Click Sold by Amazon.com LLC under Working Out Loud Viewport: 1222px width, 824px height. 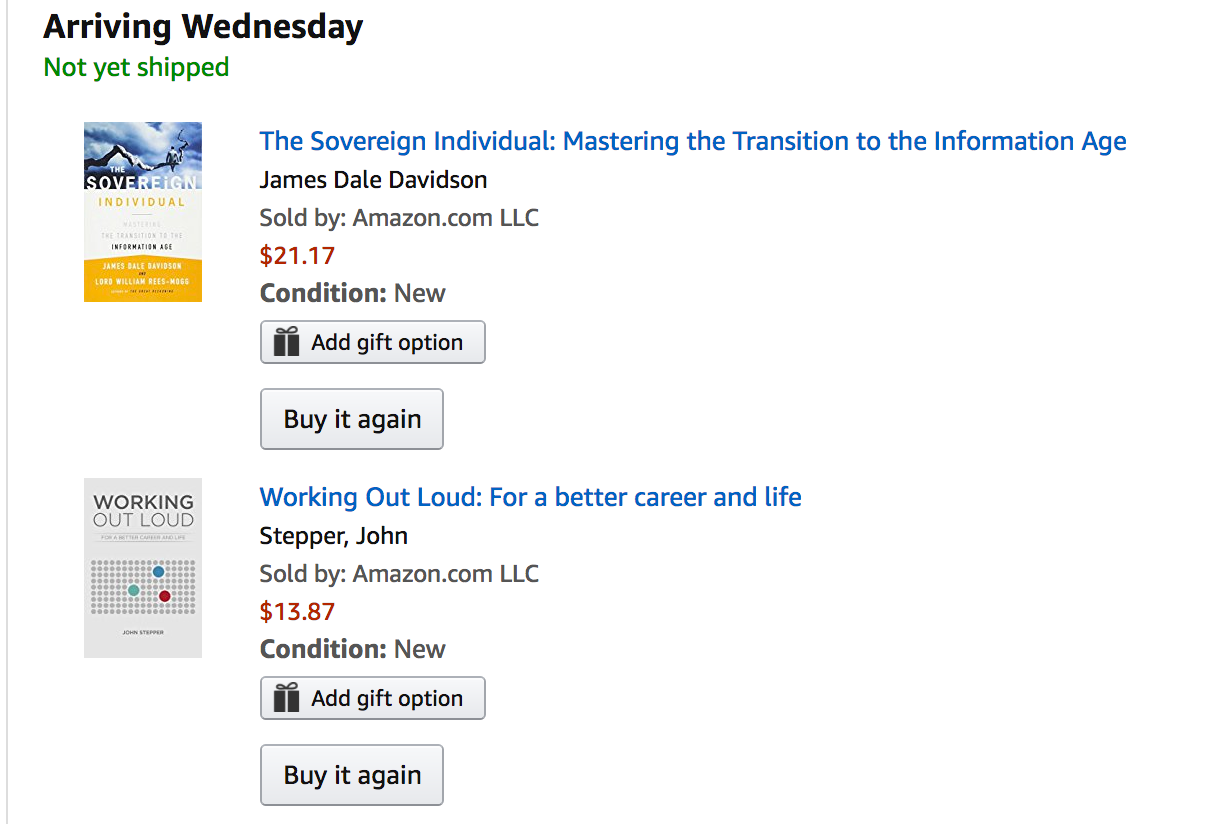point(399,574)
